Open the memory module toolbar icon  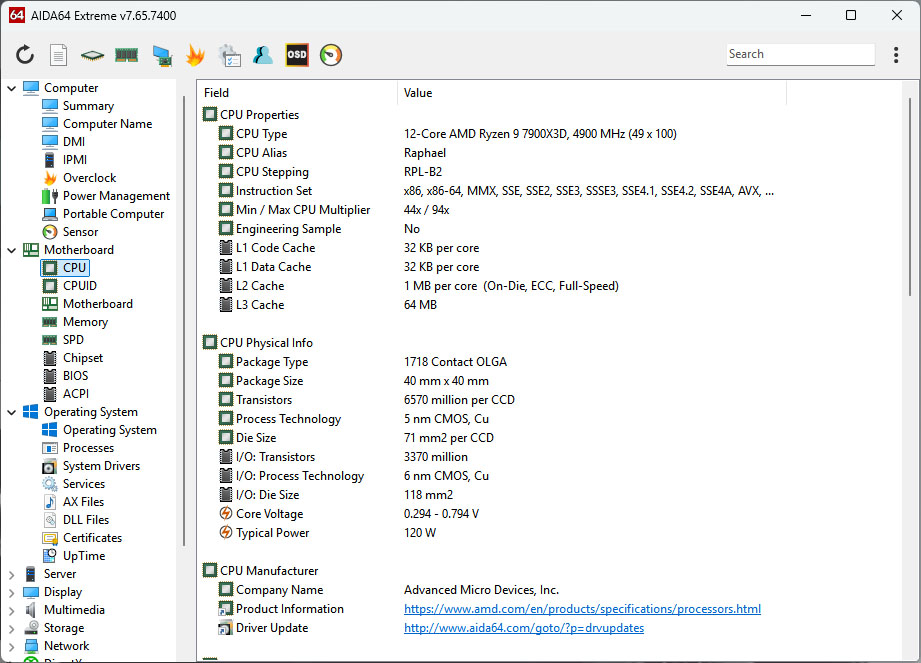coord(126,55)
